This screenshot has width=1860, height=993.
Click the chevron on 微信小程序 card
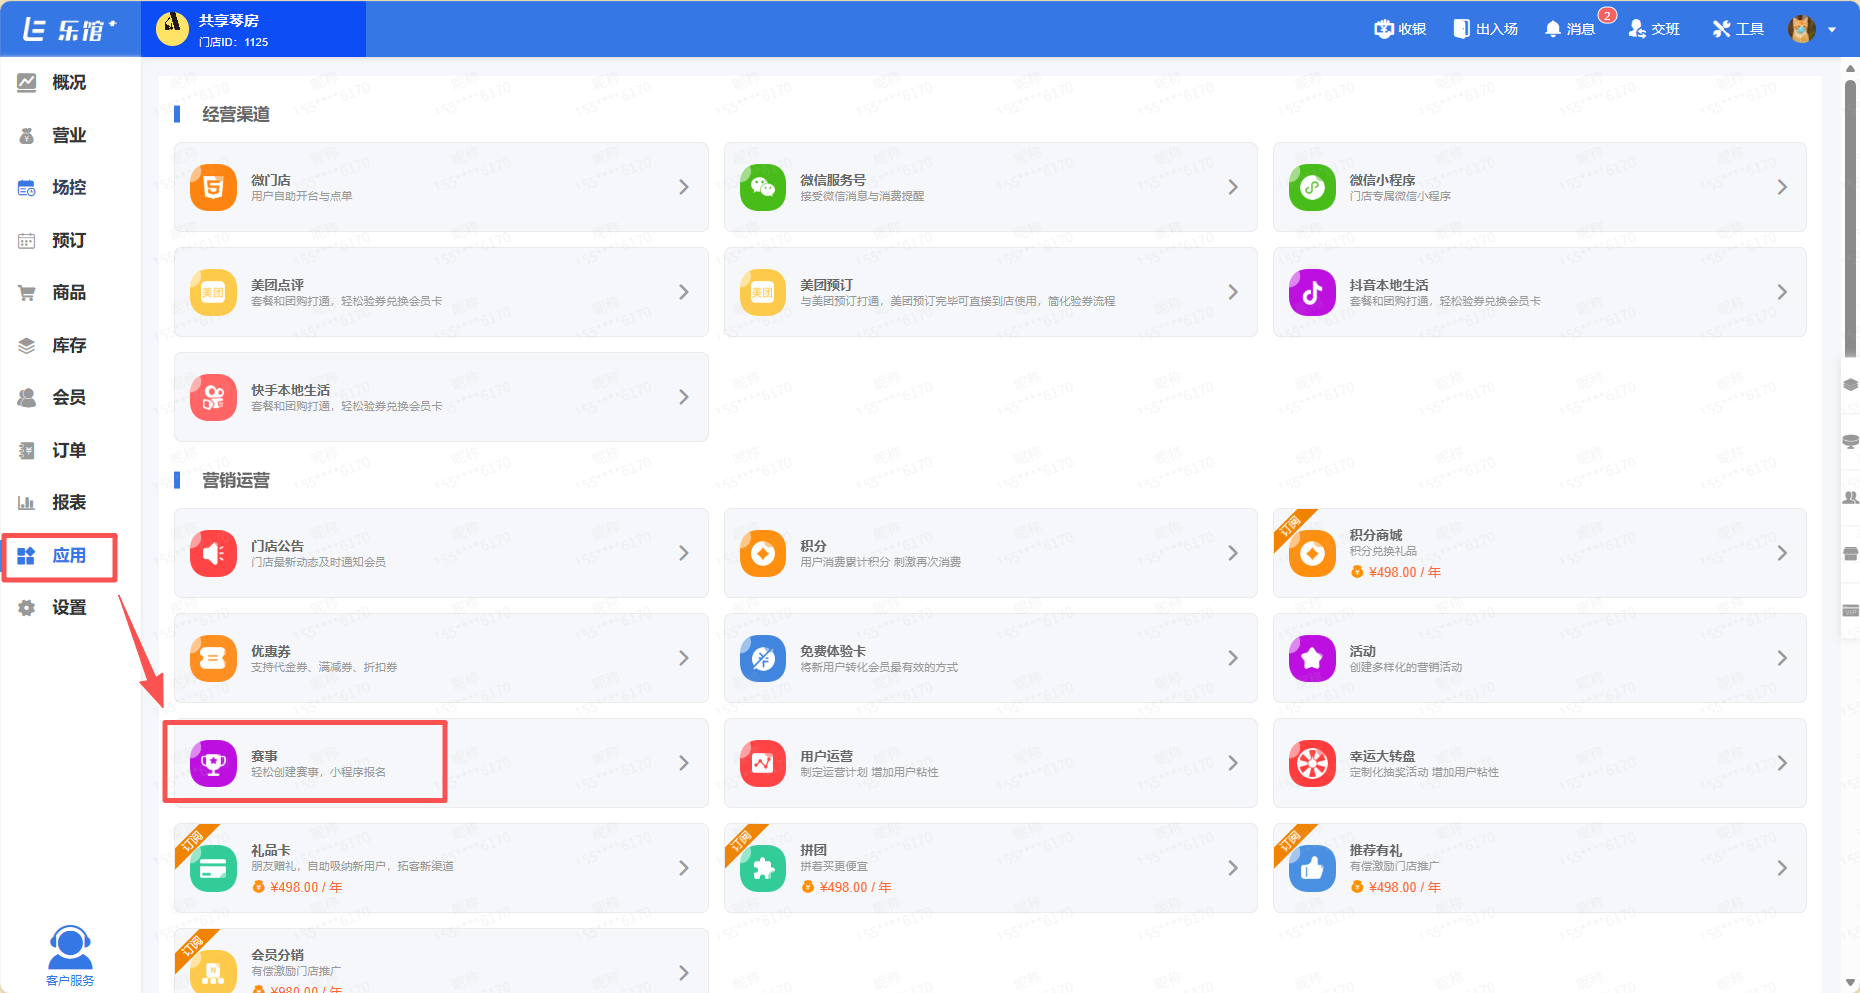point(1781,187)
